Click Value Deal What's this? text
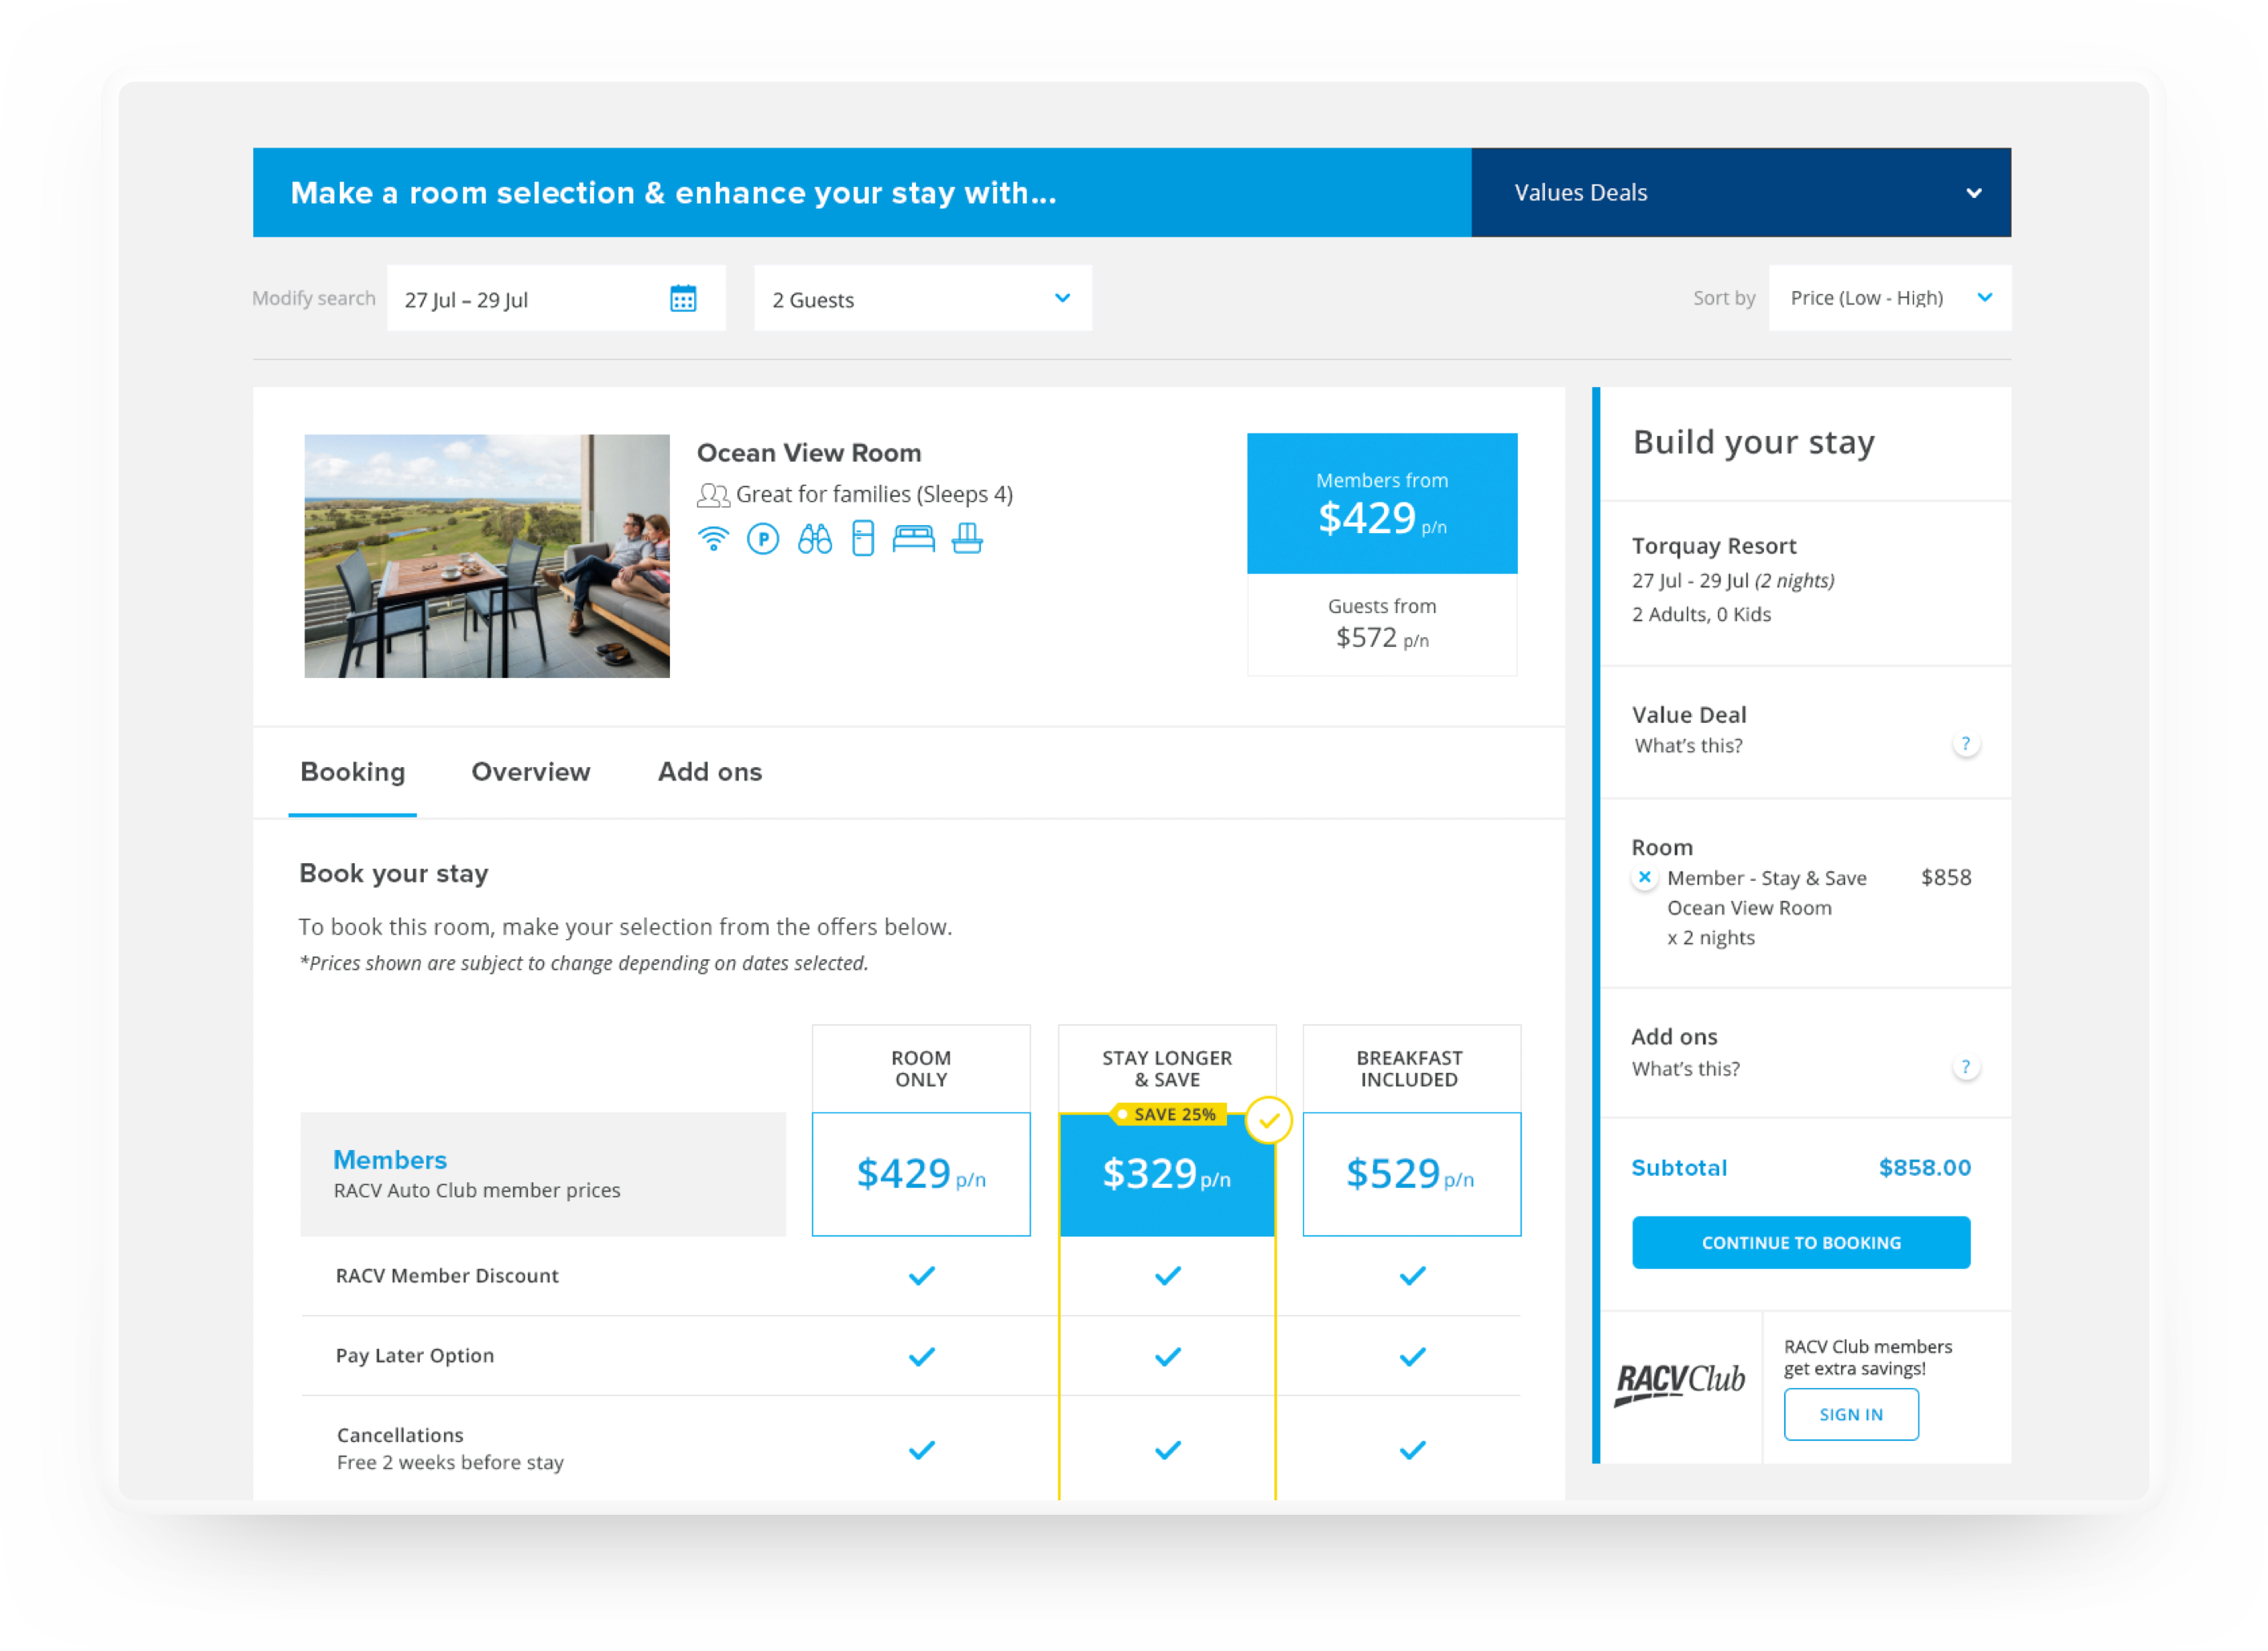The image size is (2268, 1651). 1688,746
